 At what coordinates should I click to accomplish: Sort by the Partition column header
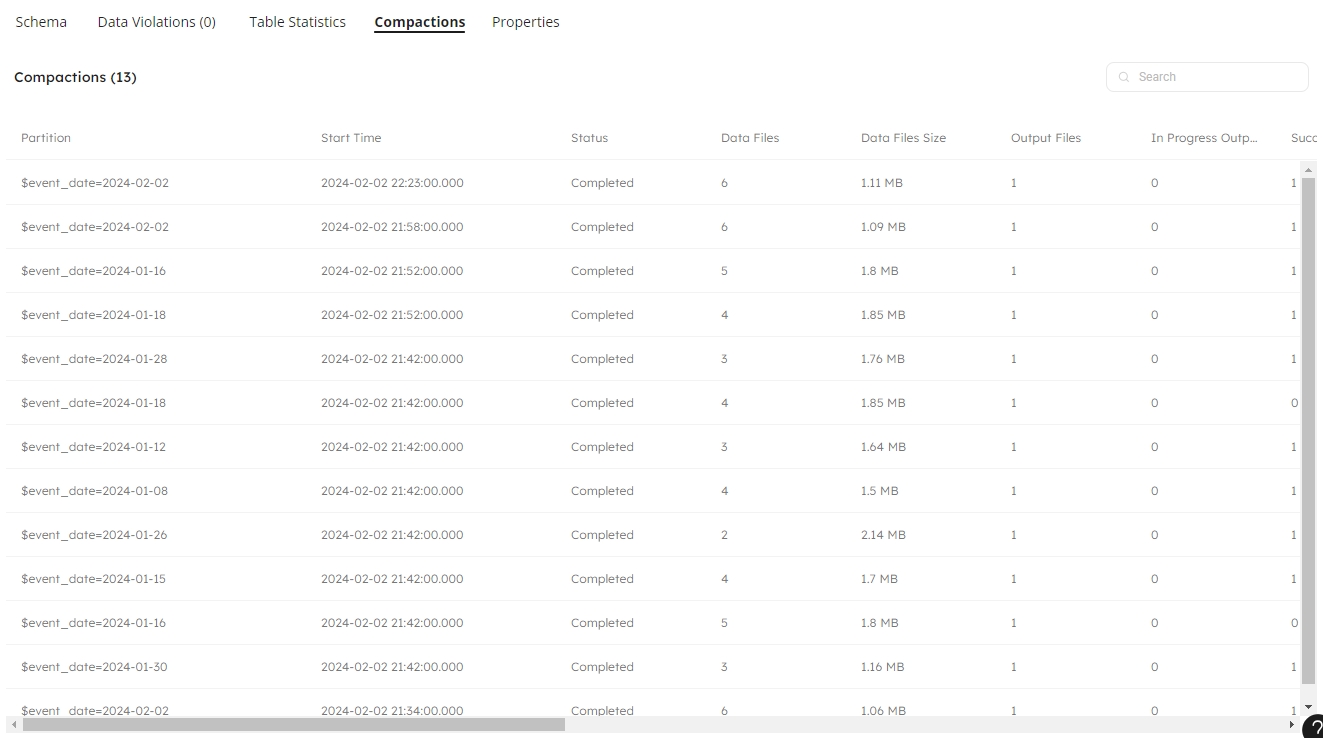[46, 138]
